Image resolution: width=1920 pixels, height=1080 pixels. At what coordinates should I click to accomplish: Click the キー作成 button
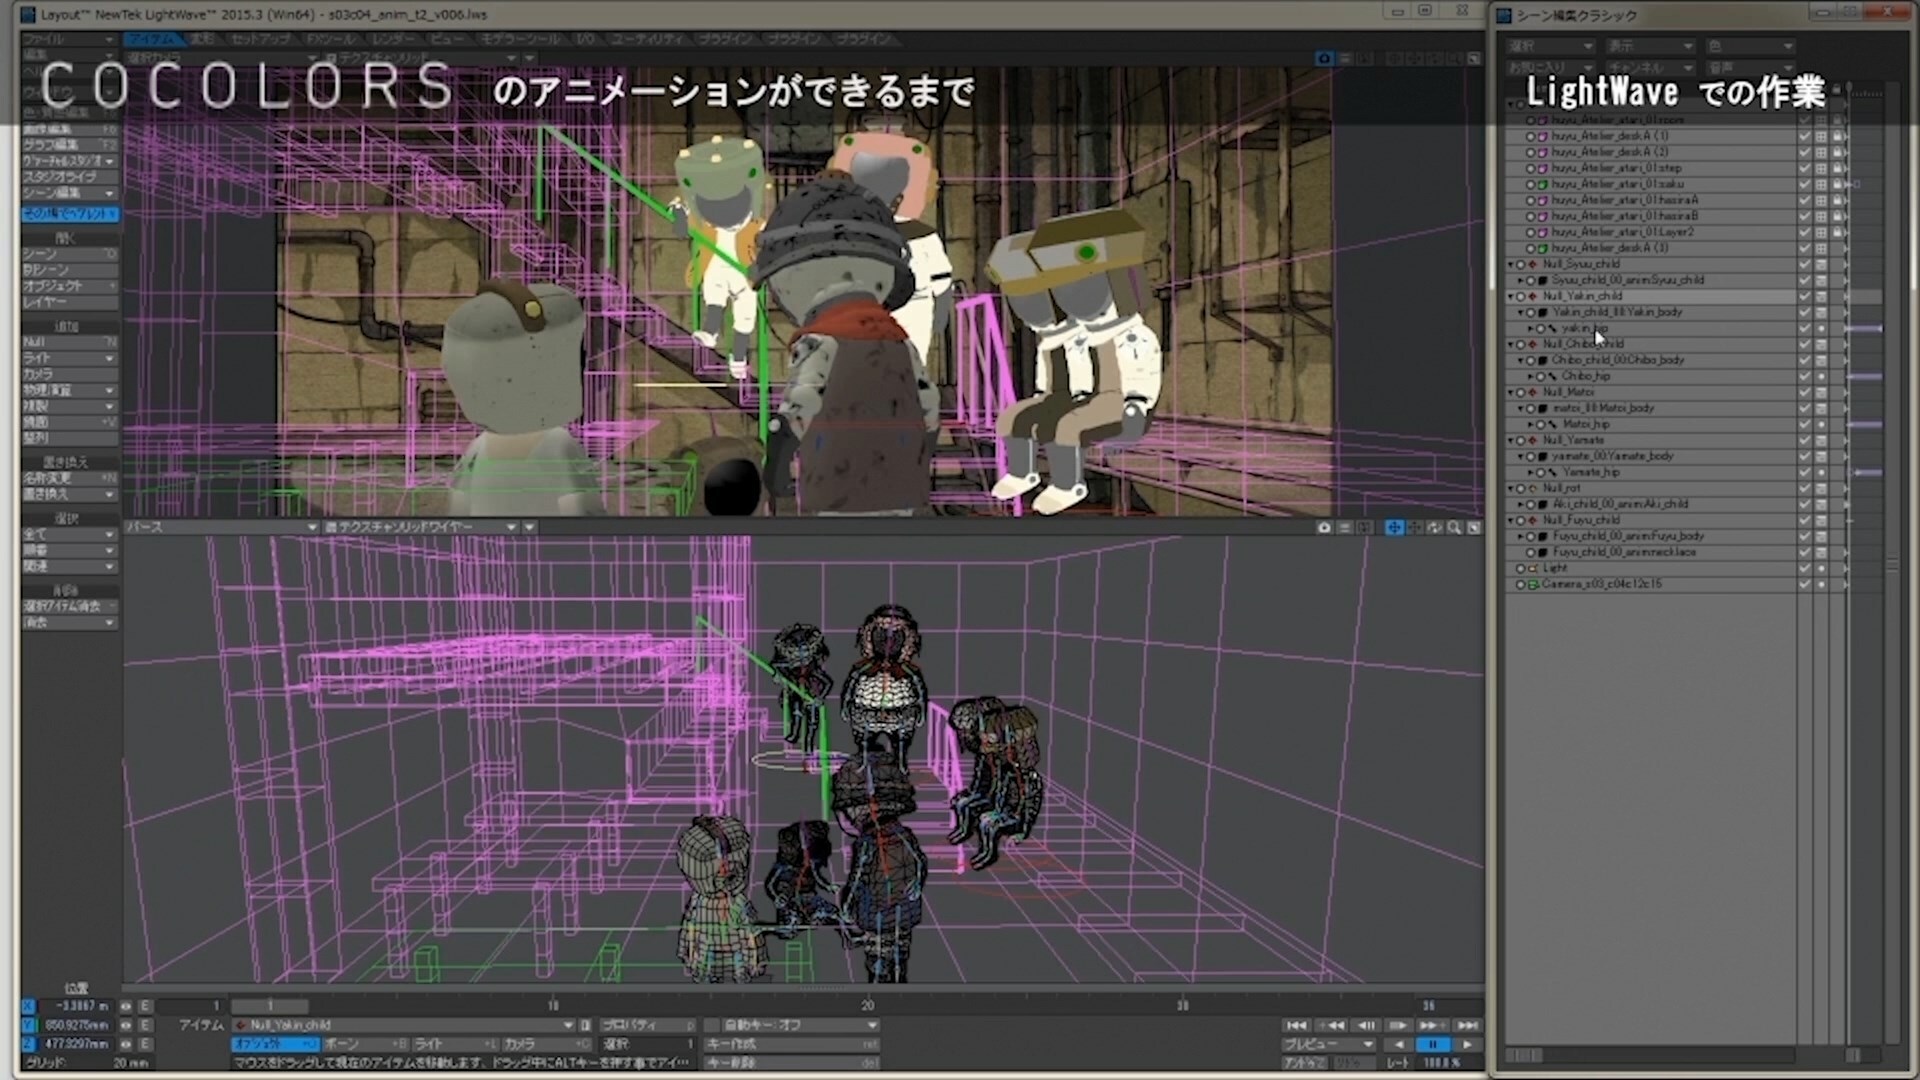[x=790, y=1044]
